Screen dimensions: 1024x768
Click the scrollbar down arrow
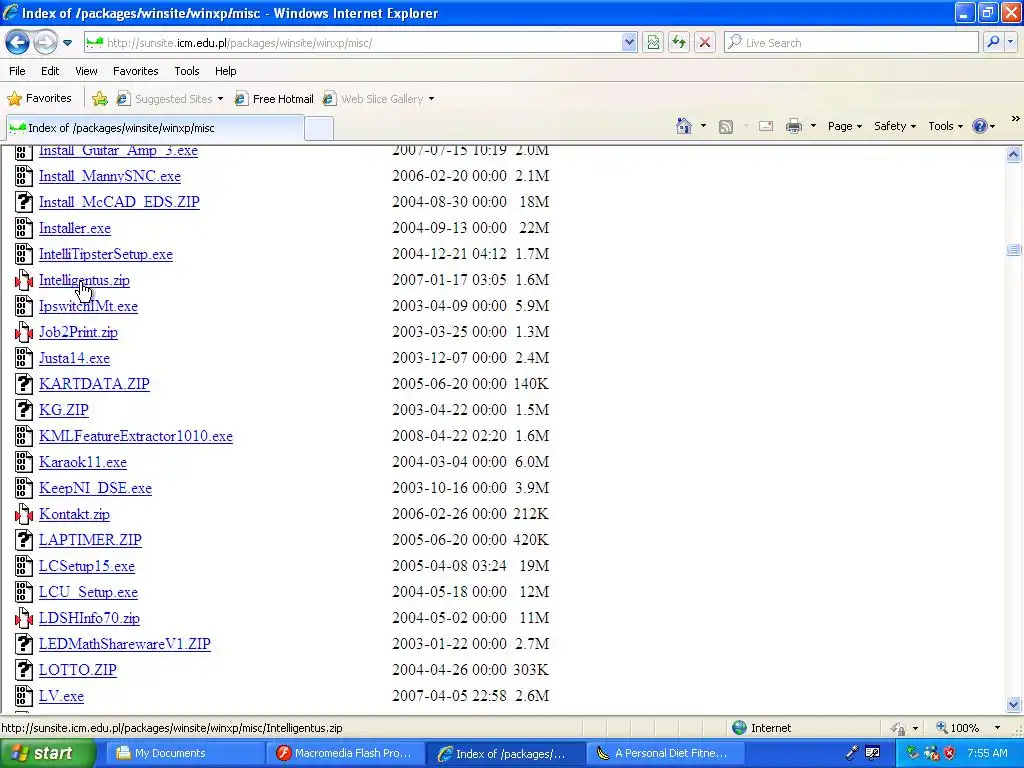pyautogui.click(x=1014, y=704)
